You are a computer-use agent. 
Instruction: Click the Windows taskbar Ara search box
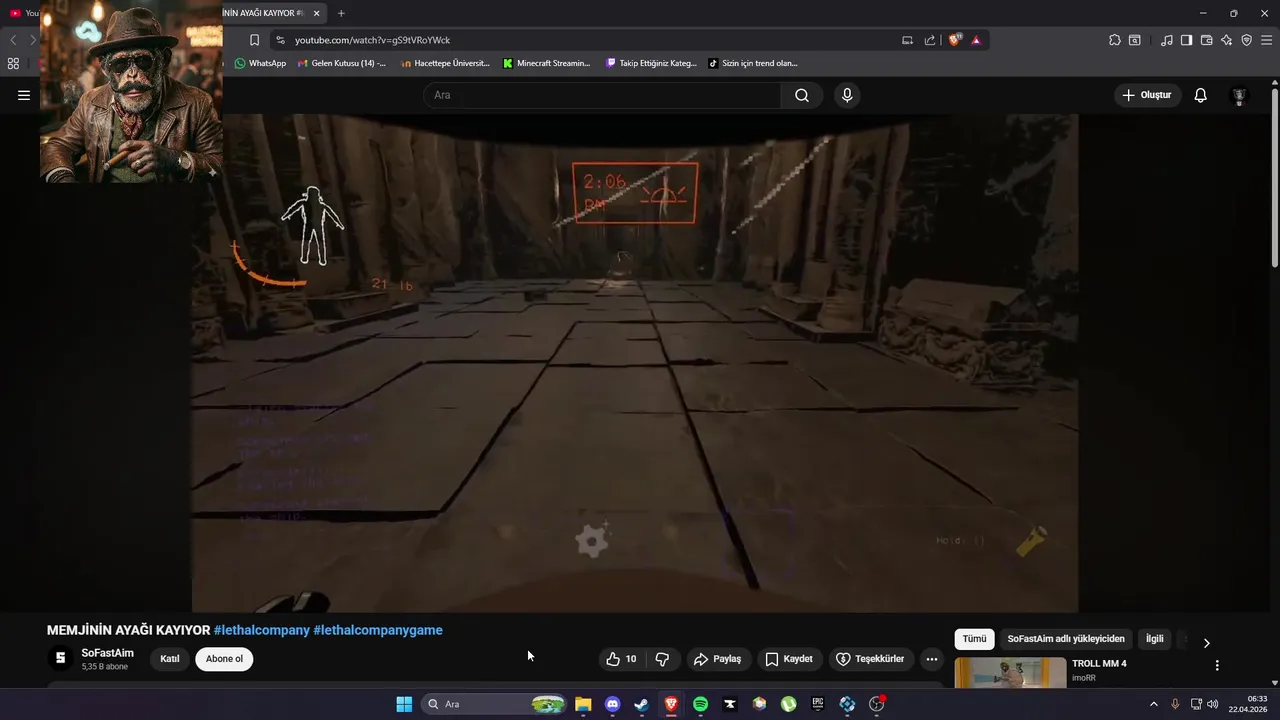point(494,704)
